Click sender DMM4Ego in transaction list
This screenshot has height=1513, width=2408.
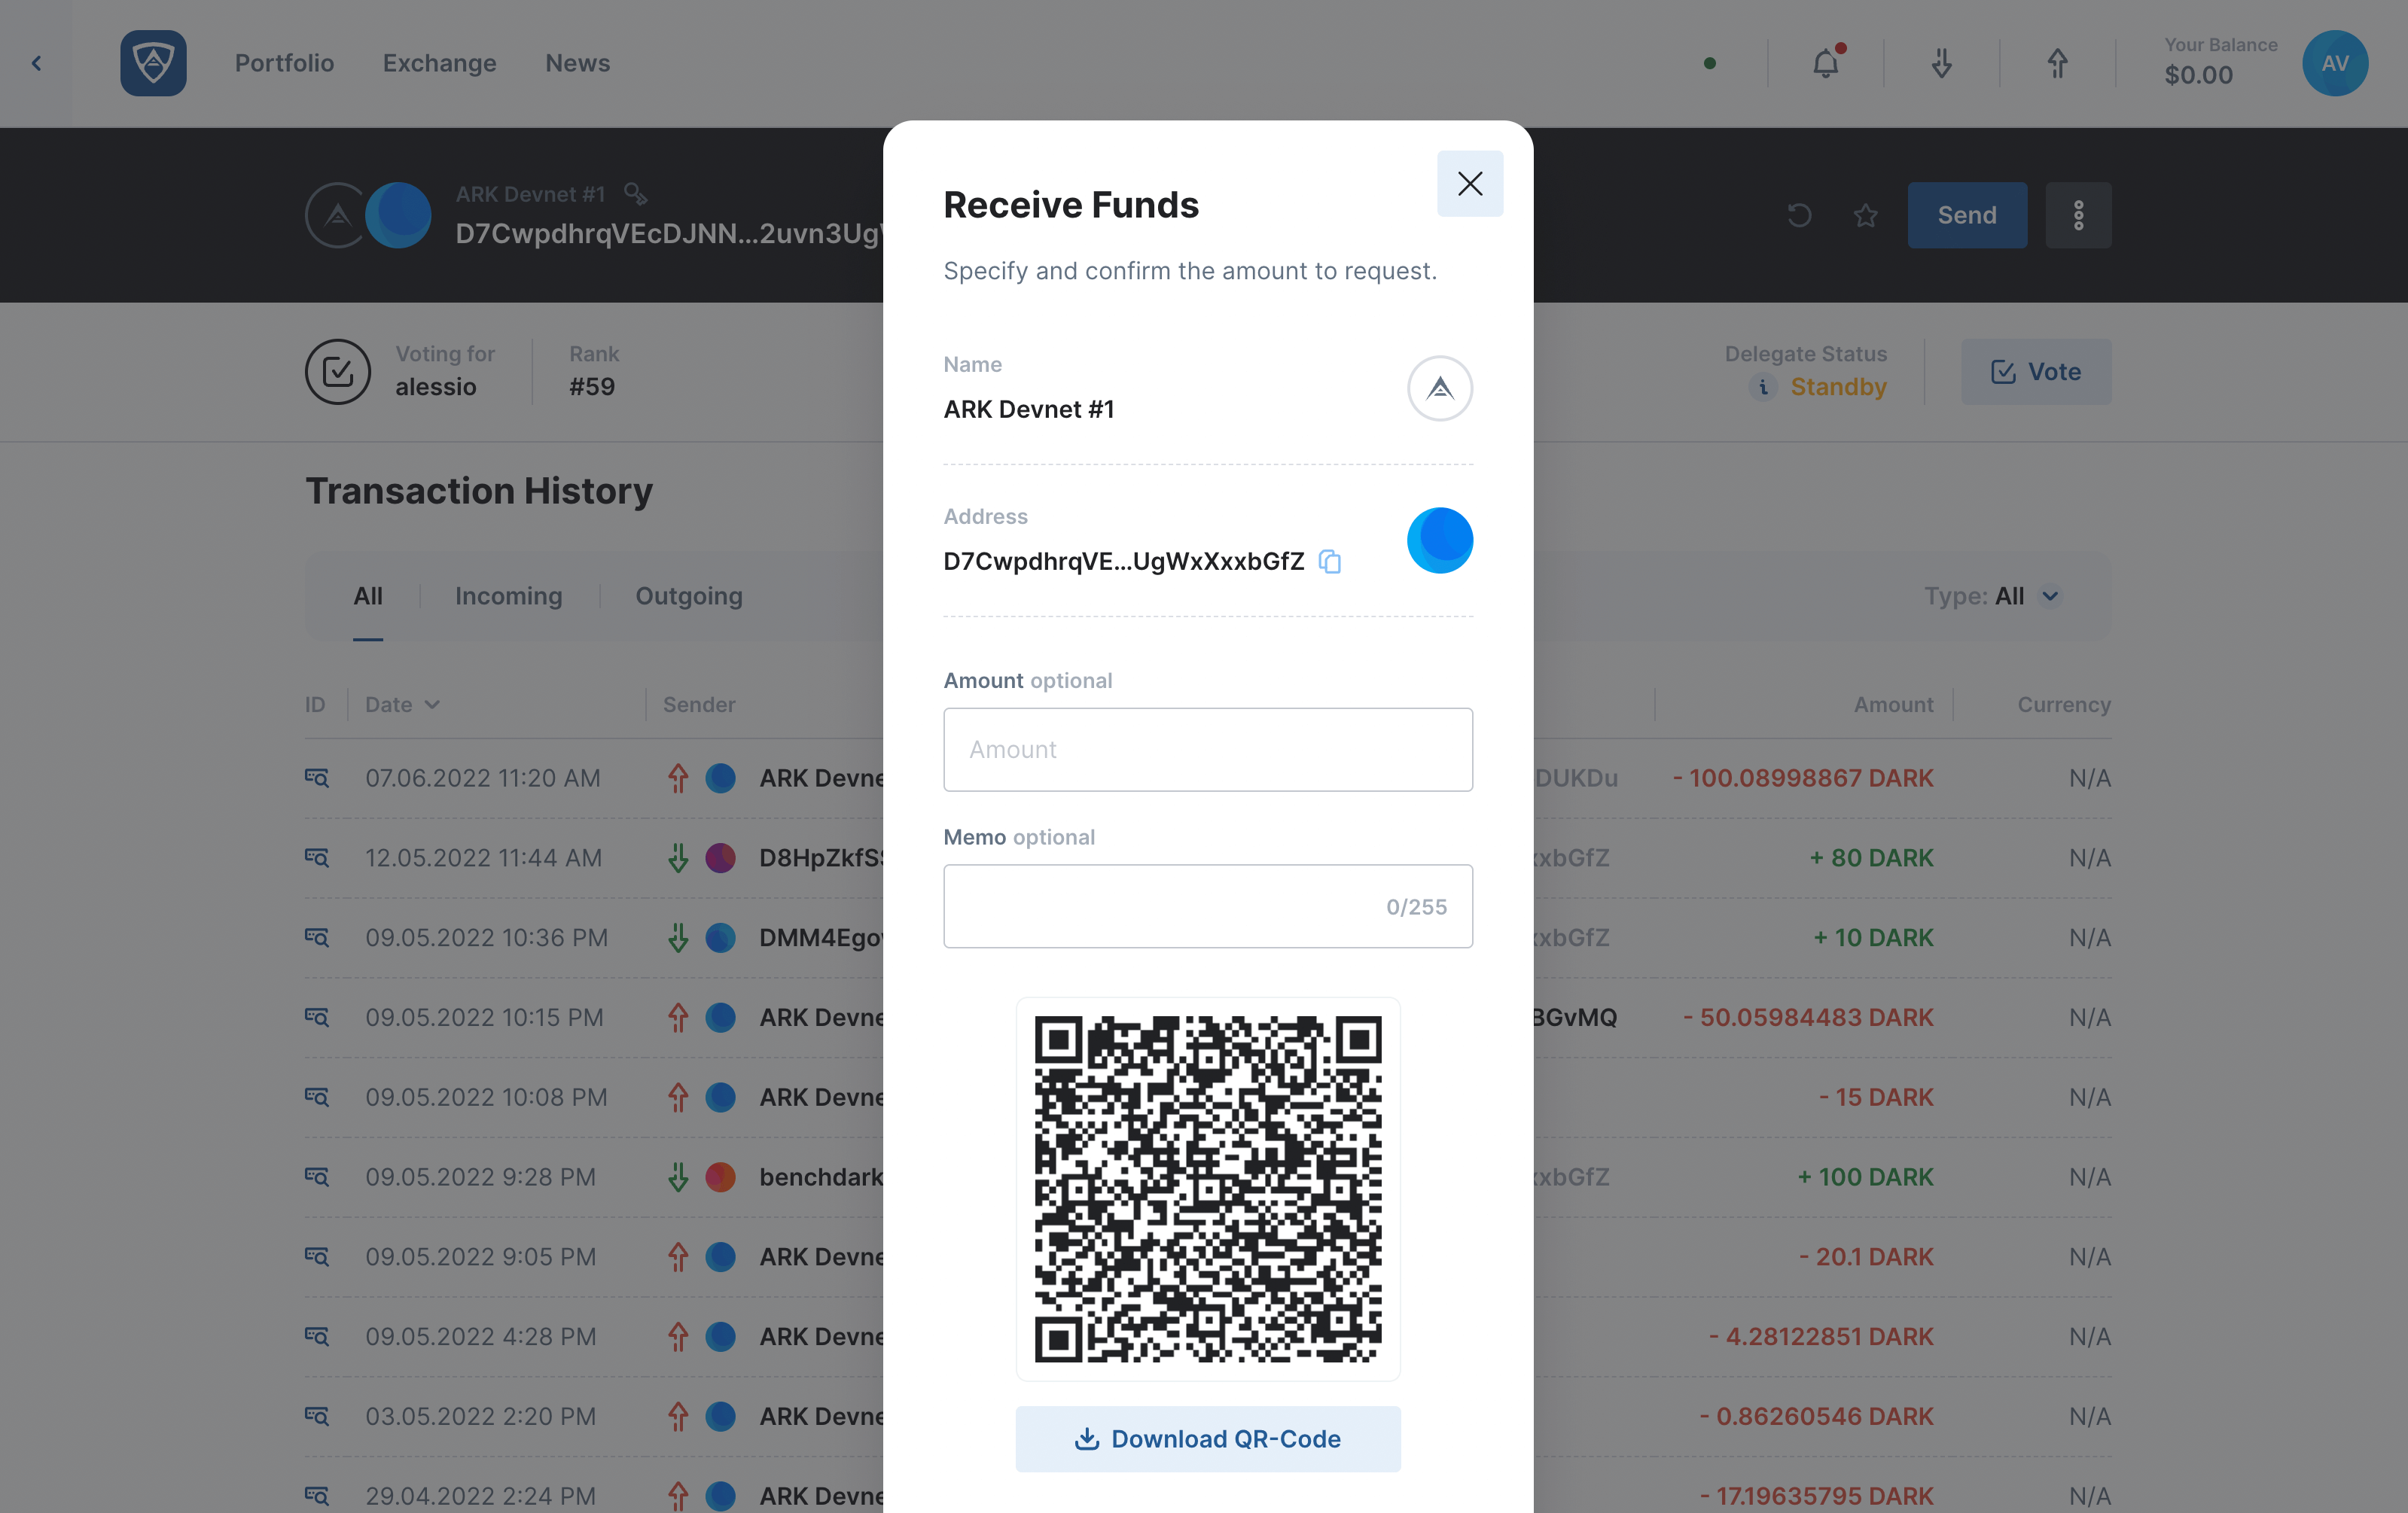coord(820,938)
